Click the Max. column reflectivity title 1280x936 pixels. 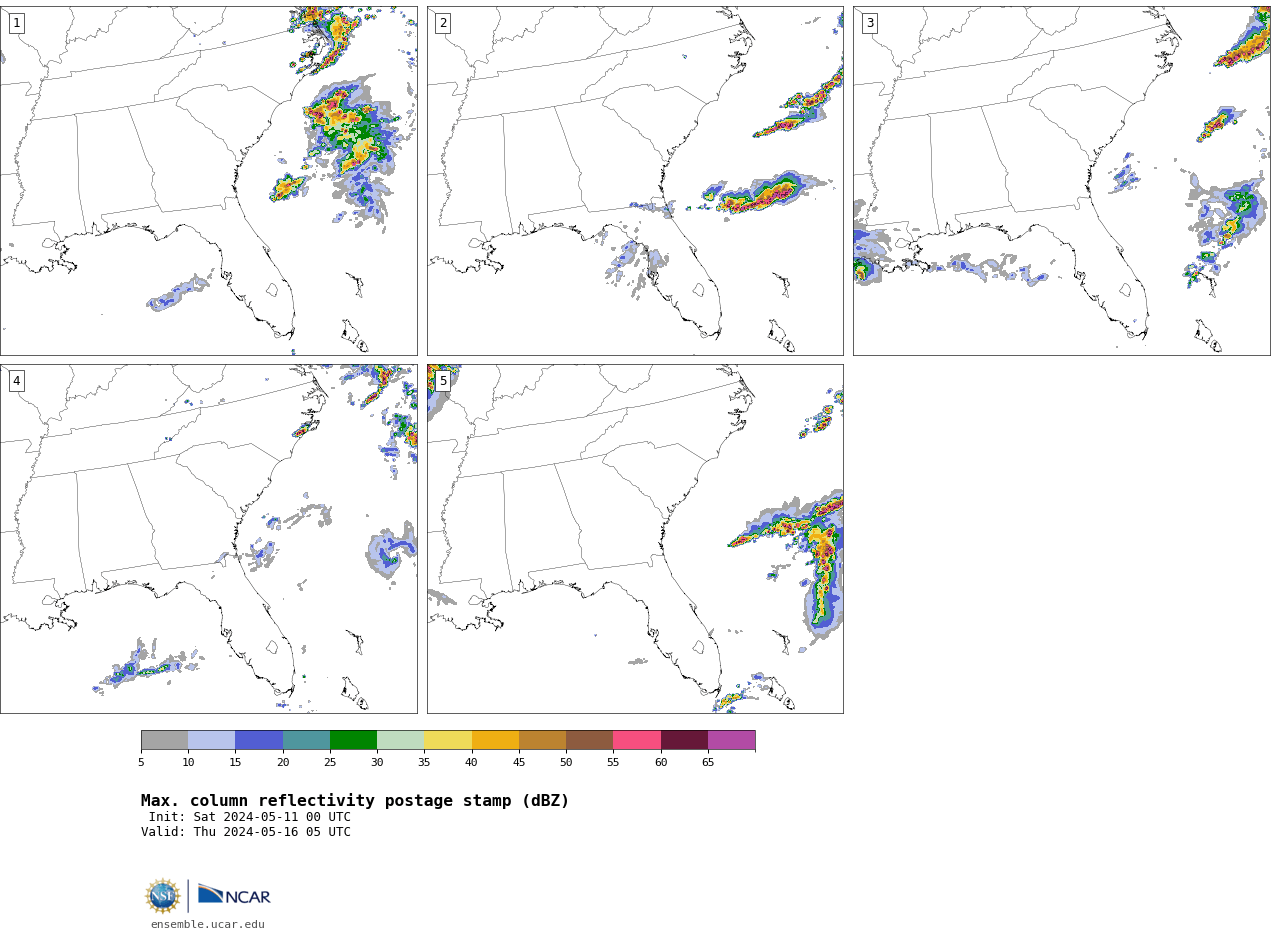pyautogui.click(x=355, y=801)
